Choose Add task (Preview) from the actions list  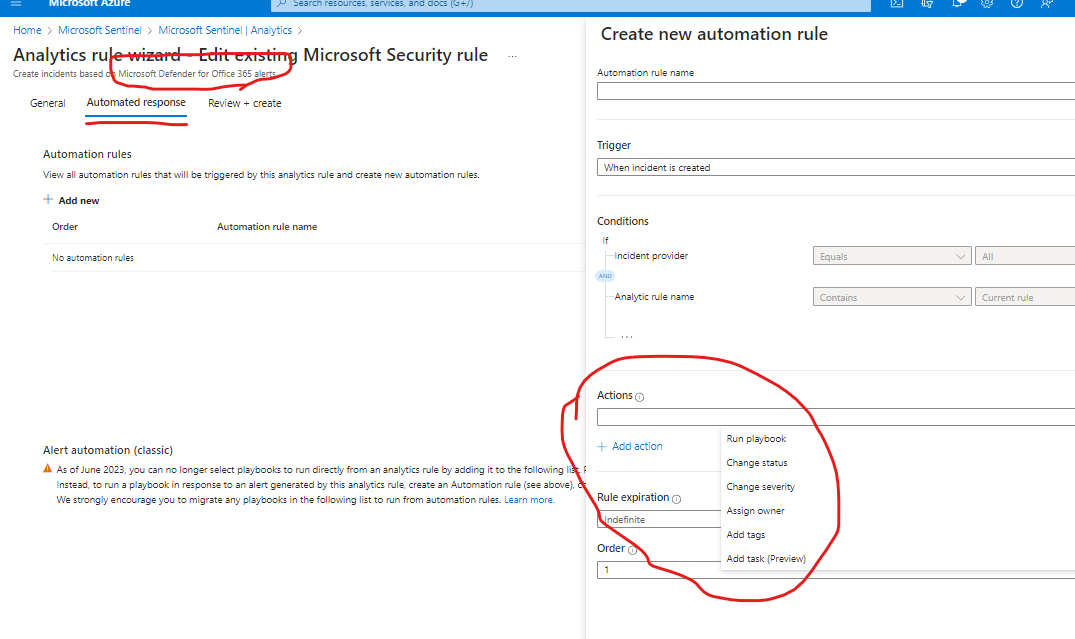click(x=766, y=559)
